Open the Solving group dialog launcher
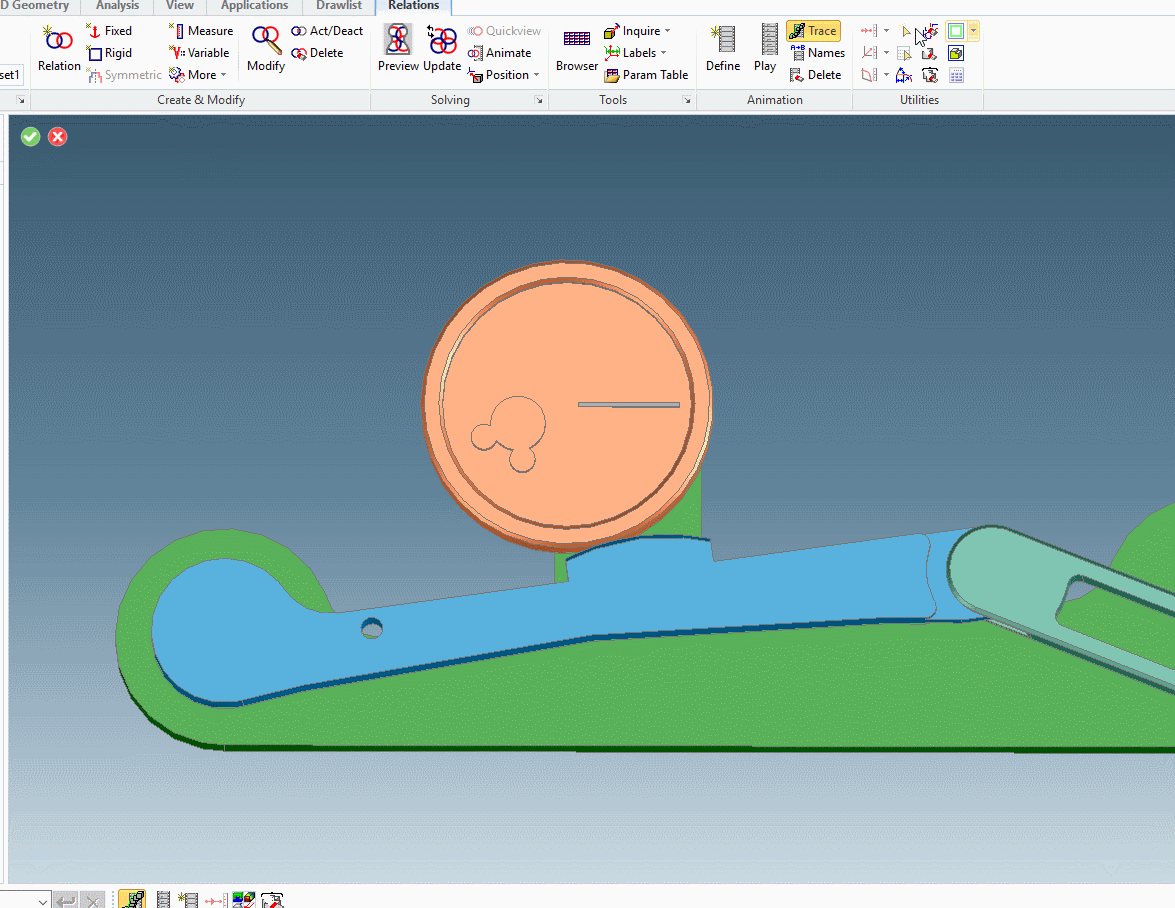 coord(539,100)
